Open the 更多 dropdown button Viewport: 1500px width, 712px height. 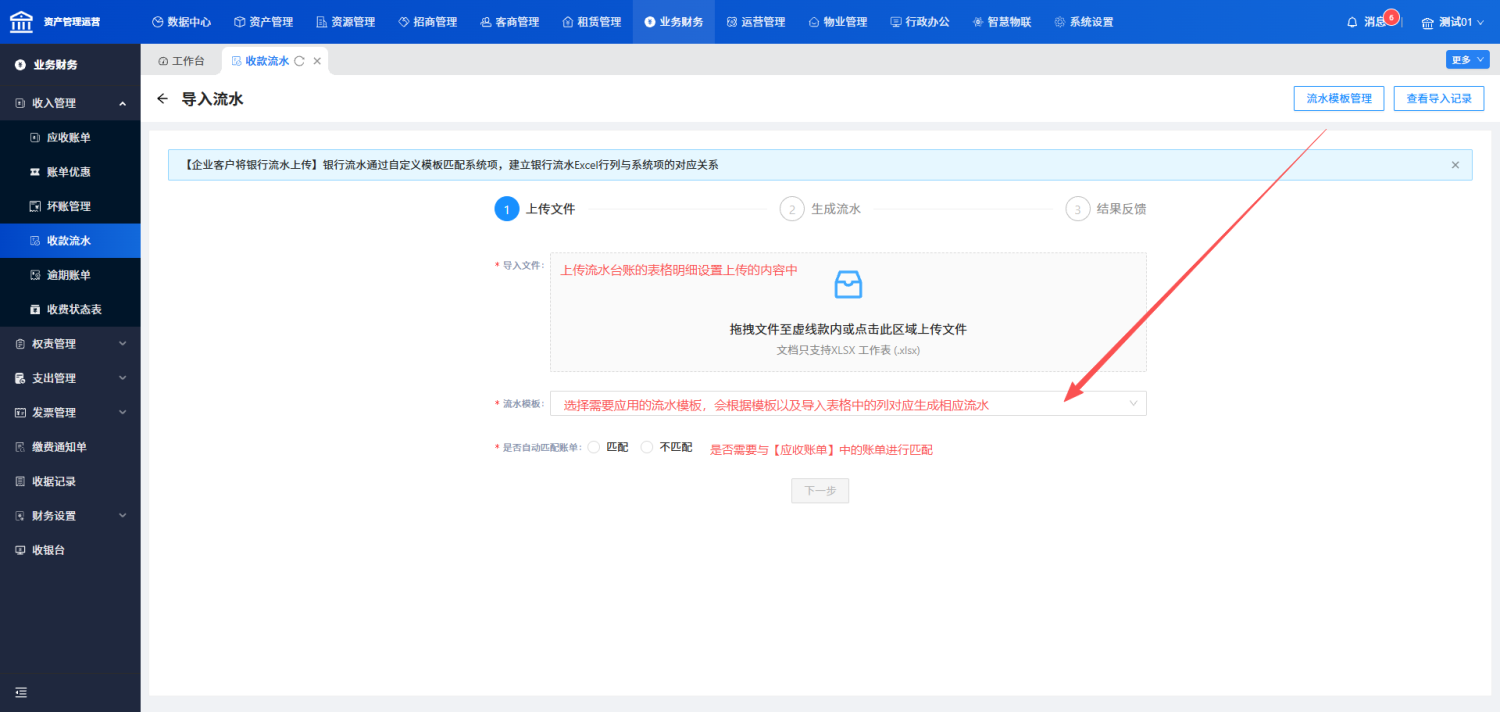[x=1467, y=60]
